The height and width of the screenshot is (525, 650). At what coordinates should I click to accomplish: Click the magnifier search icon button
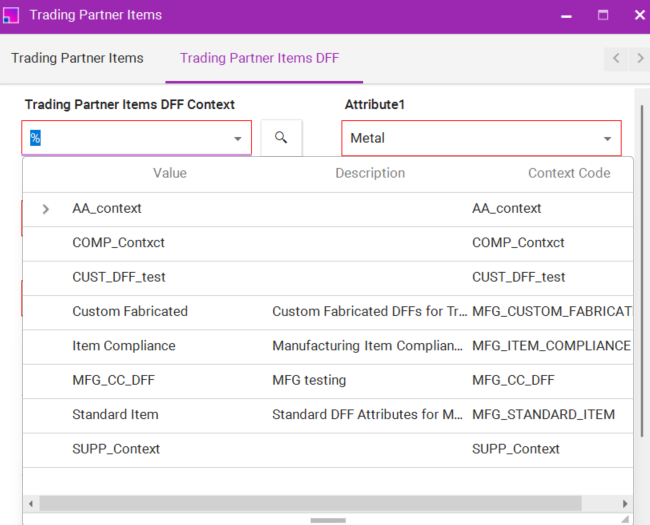(281, 138)
